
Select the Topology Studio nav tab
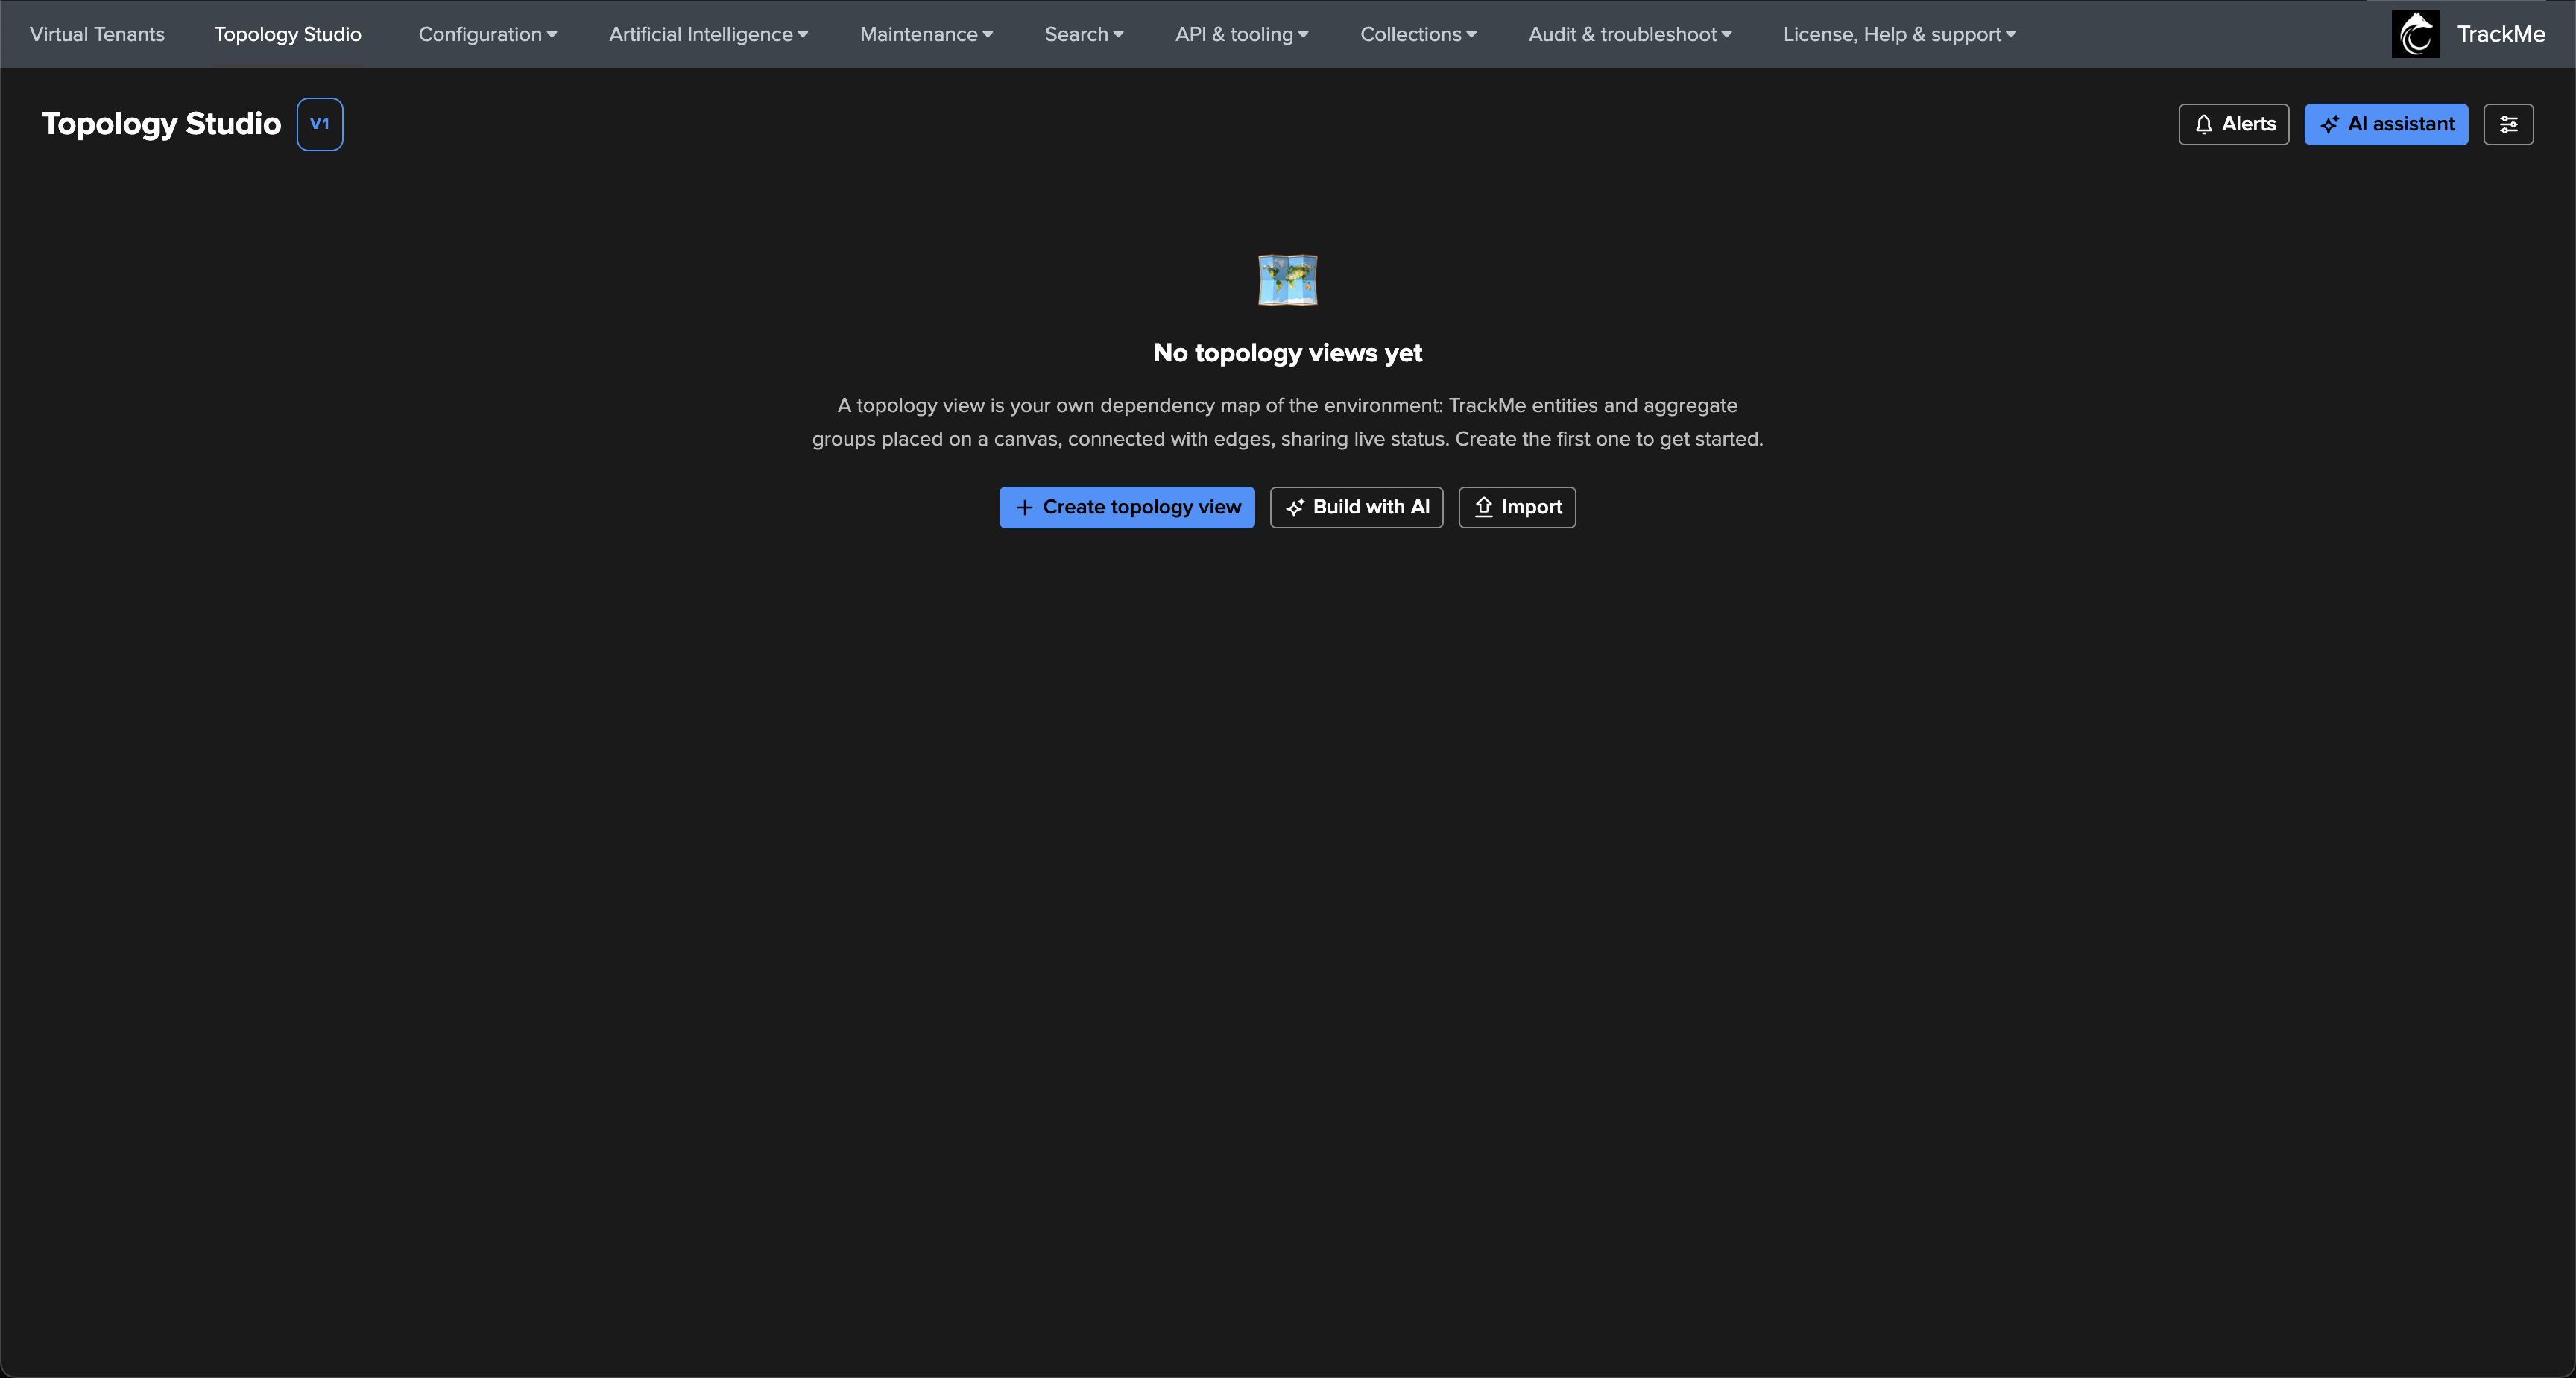point(288,34)
